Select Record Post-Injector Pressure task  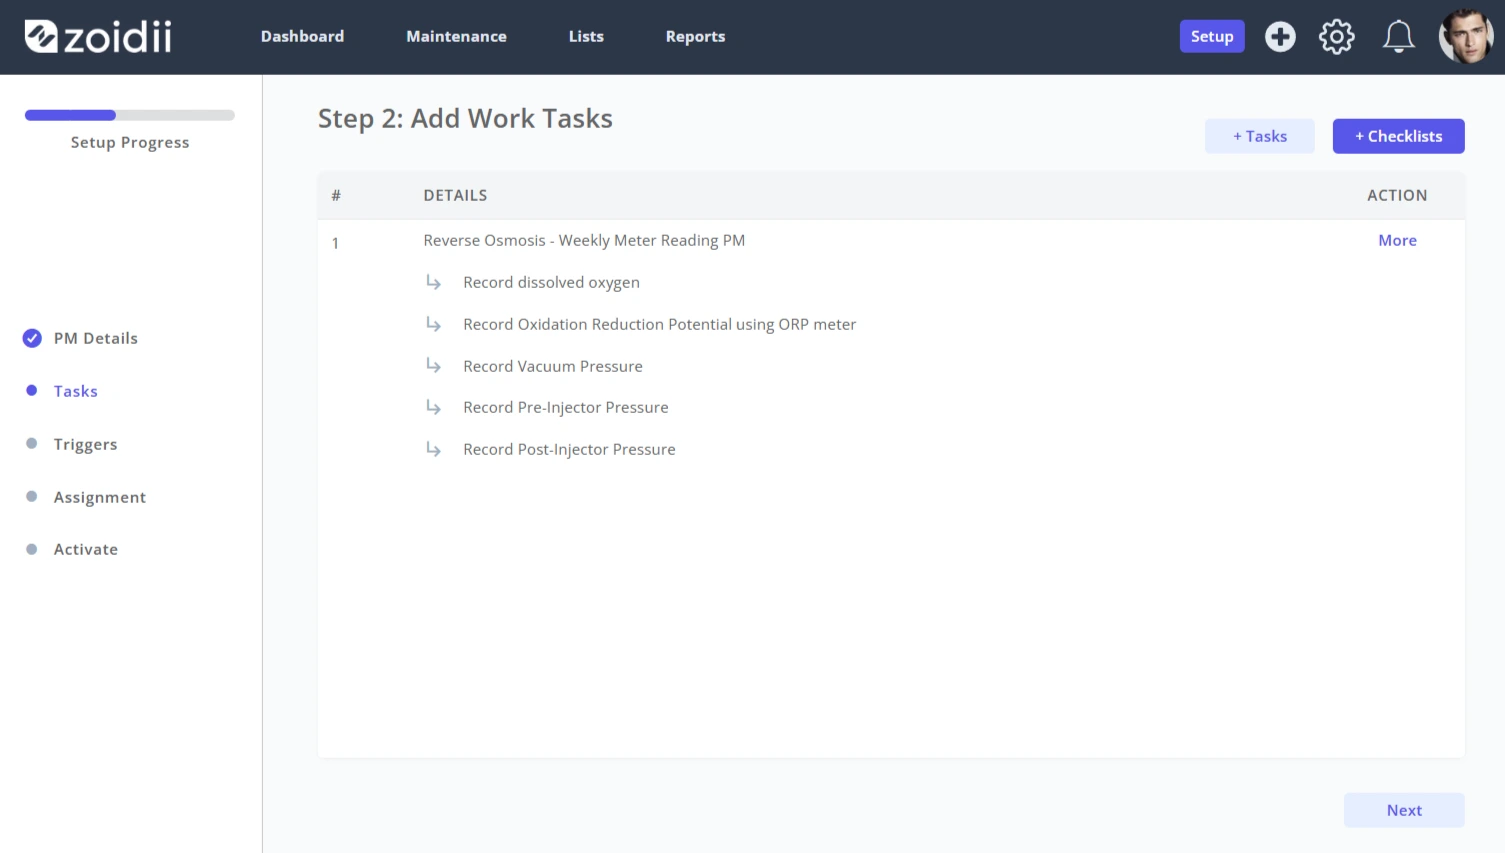pos(569,449)
